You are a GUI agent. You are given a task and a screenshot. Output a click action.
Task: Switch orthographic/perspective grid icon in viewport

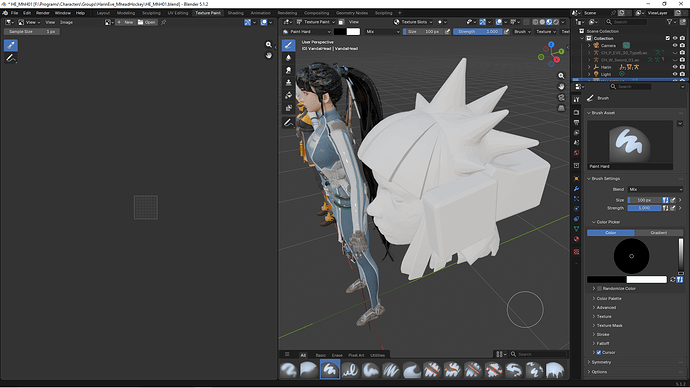(x=561, y=108)
